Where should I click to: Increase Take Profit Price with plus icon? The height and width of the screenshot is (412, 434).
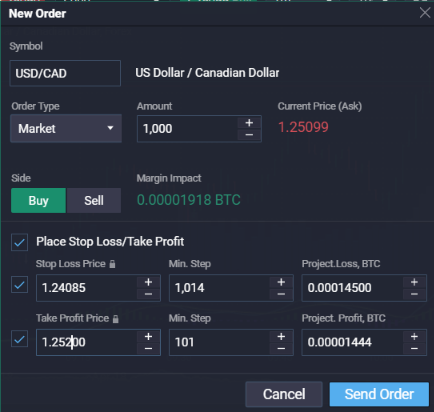coord(148,337)
